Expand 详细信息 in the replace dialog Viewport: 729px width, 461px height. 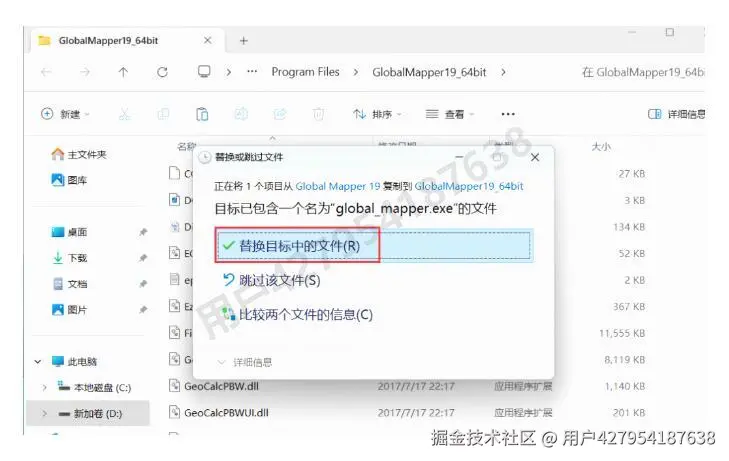[245, 362]
